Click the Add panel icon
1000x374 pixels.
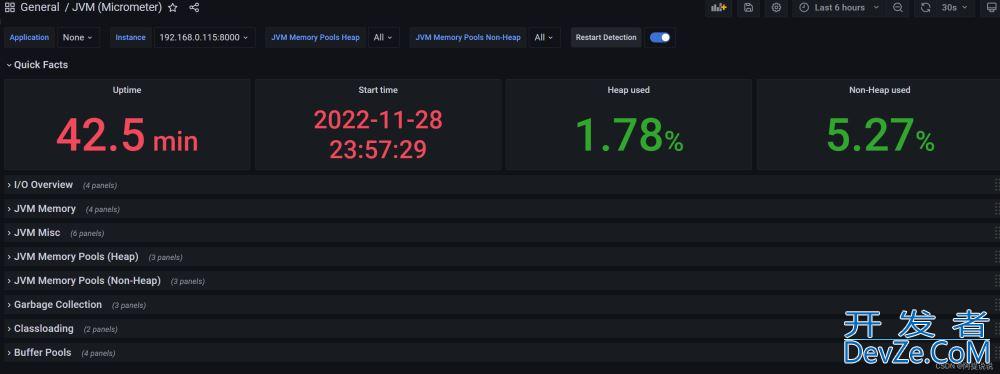(x=719, y=8)
